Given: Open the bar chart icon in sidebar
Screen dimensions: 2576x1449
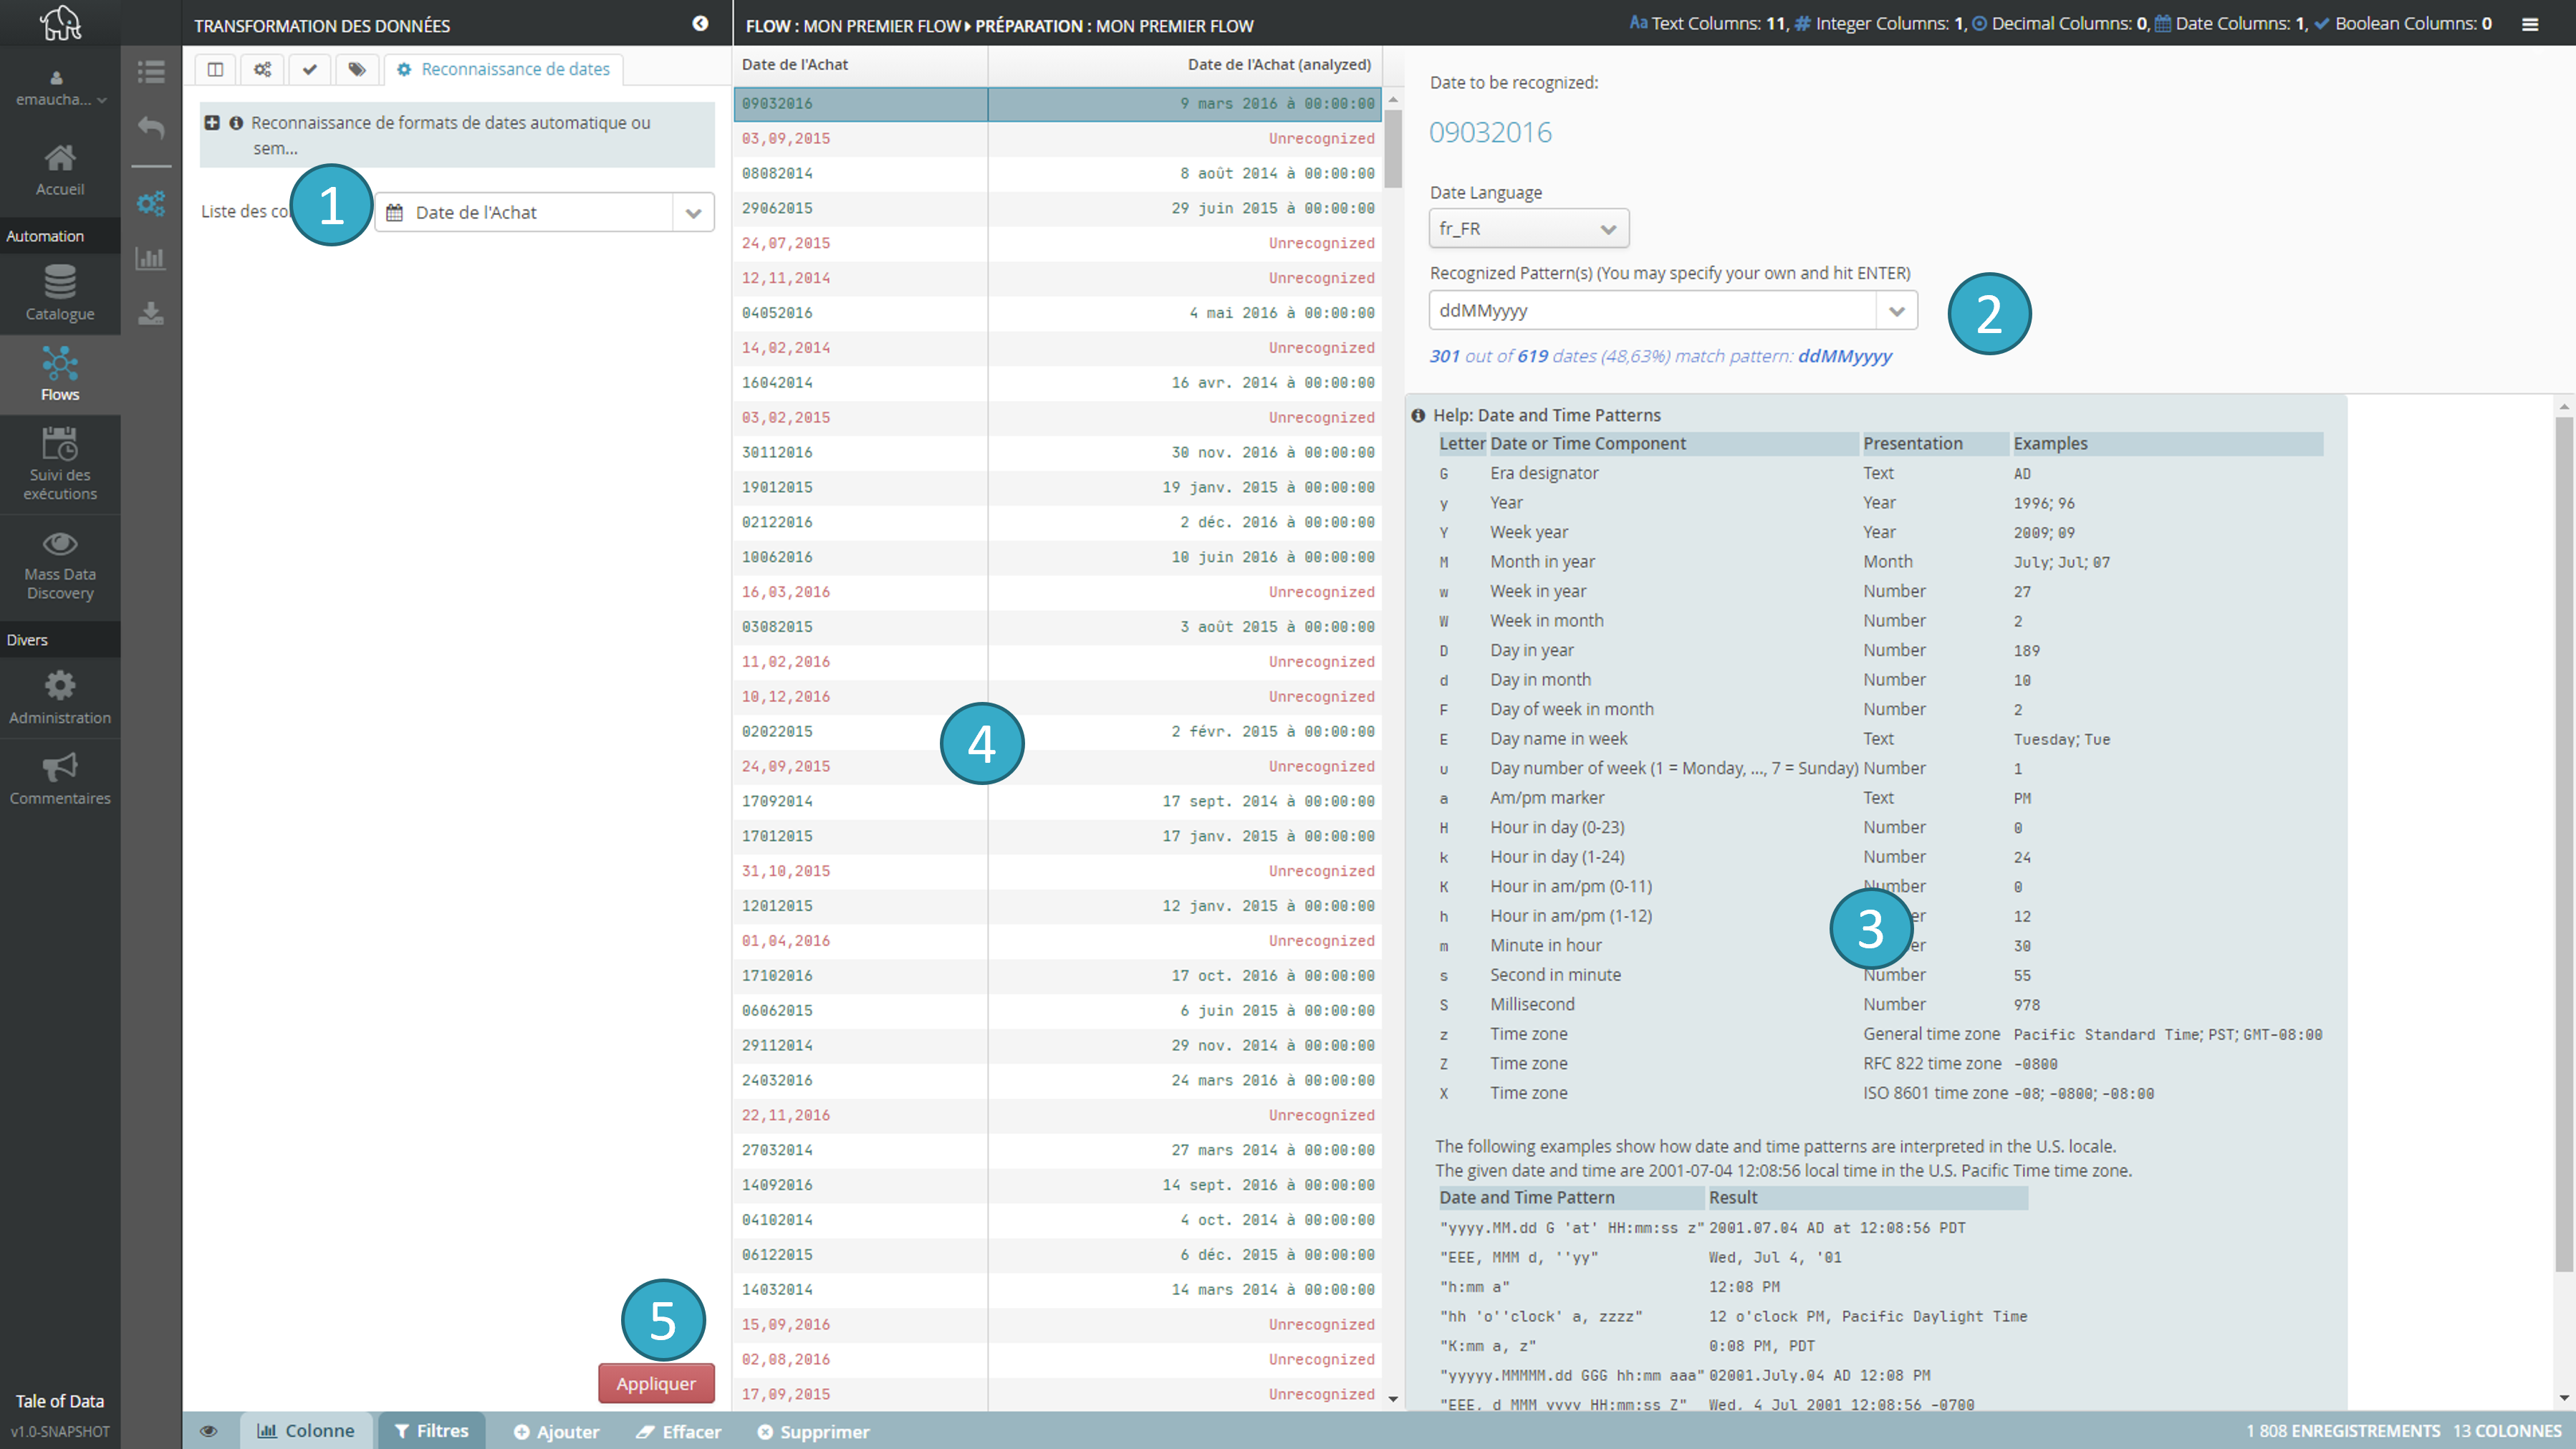Looking at the screenshot, I should tap(151, 258).
